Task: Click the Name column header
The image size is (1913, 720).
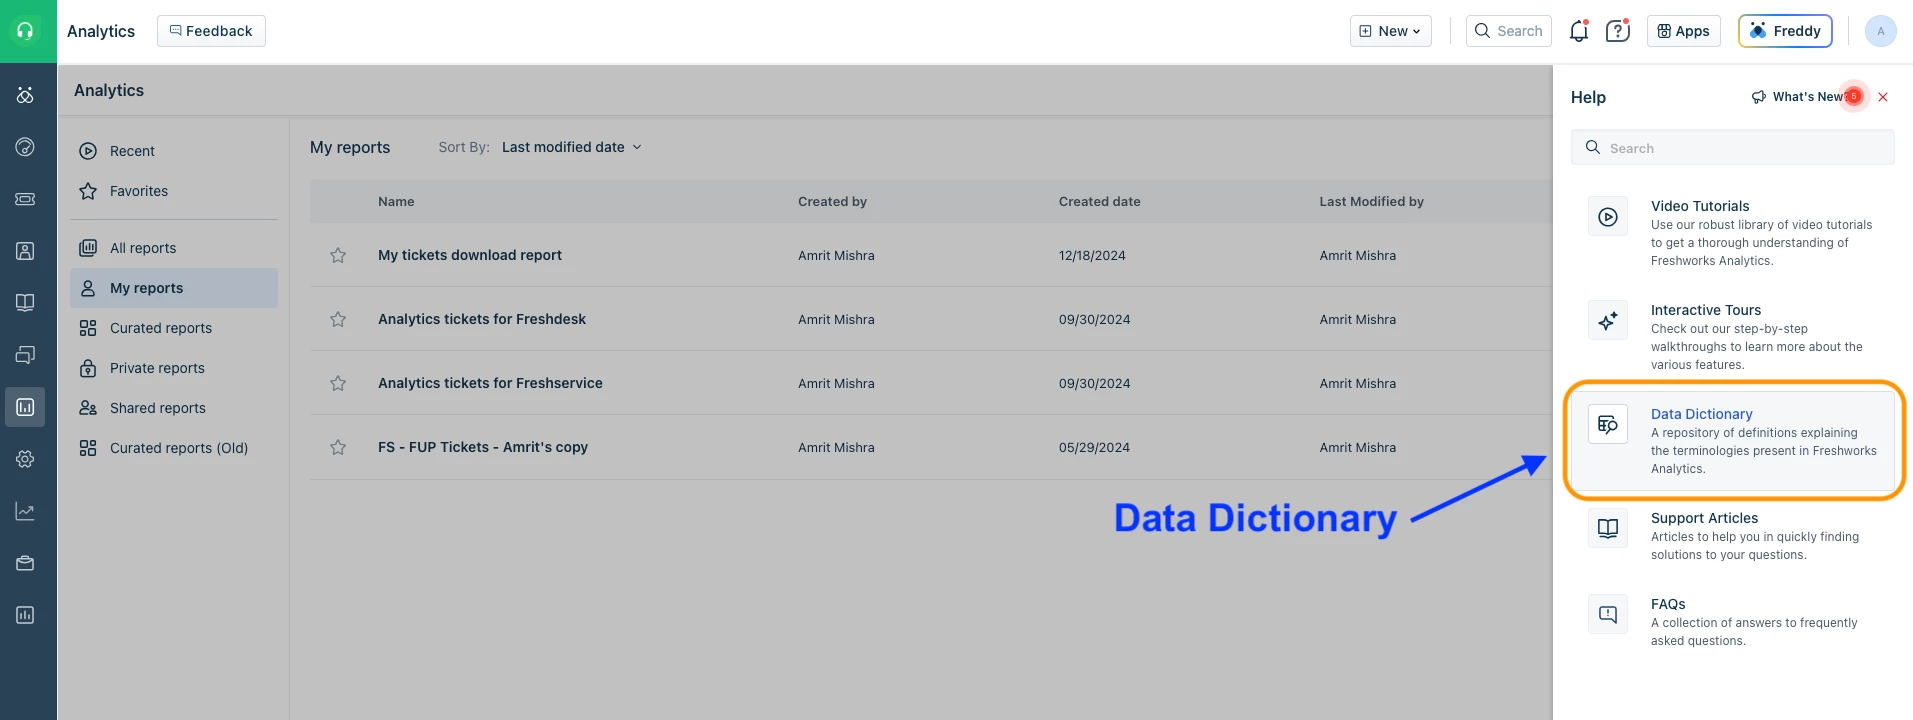Action: click(x=396, y=201)
